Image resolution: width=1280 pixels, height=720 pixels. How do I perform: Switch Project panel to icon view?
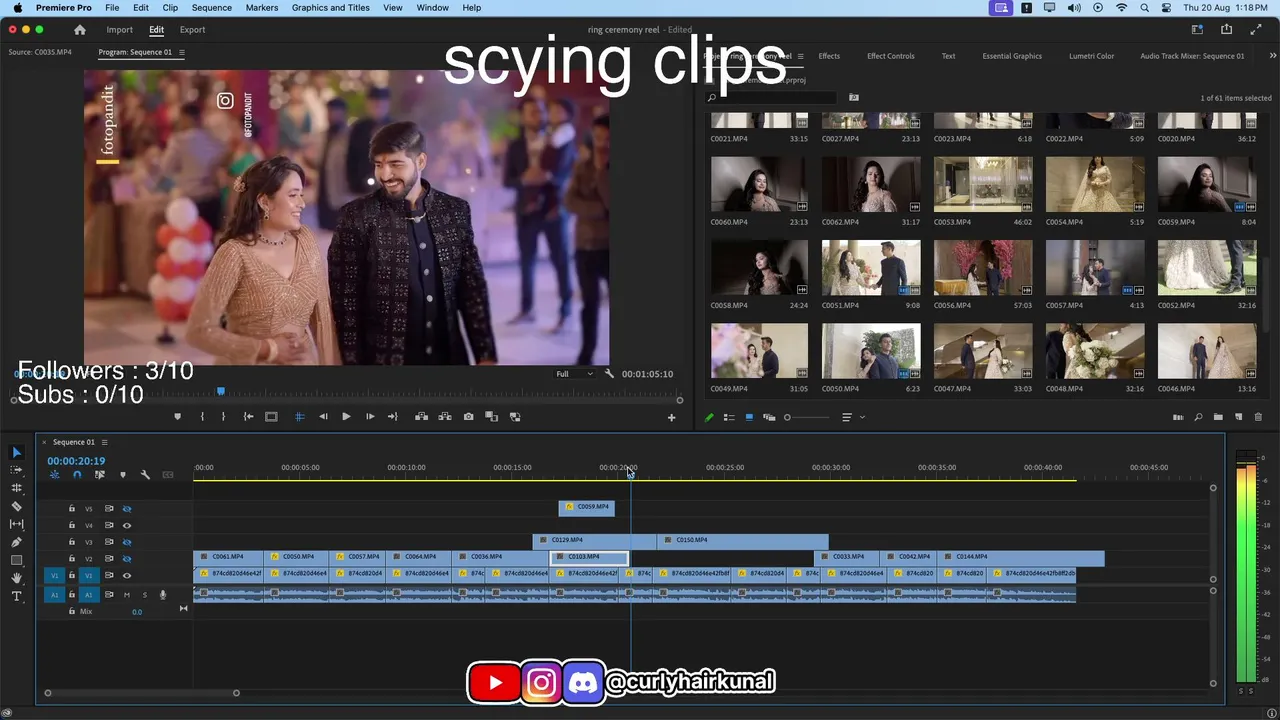(749, 417)
